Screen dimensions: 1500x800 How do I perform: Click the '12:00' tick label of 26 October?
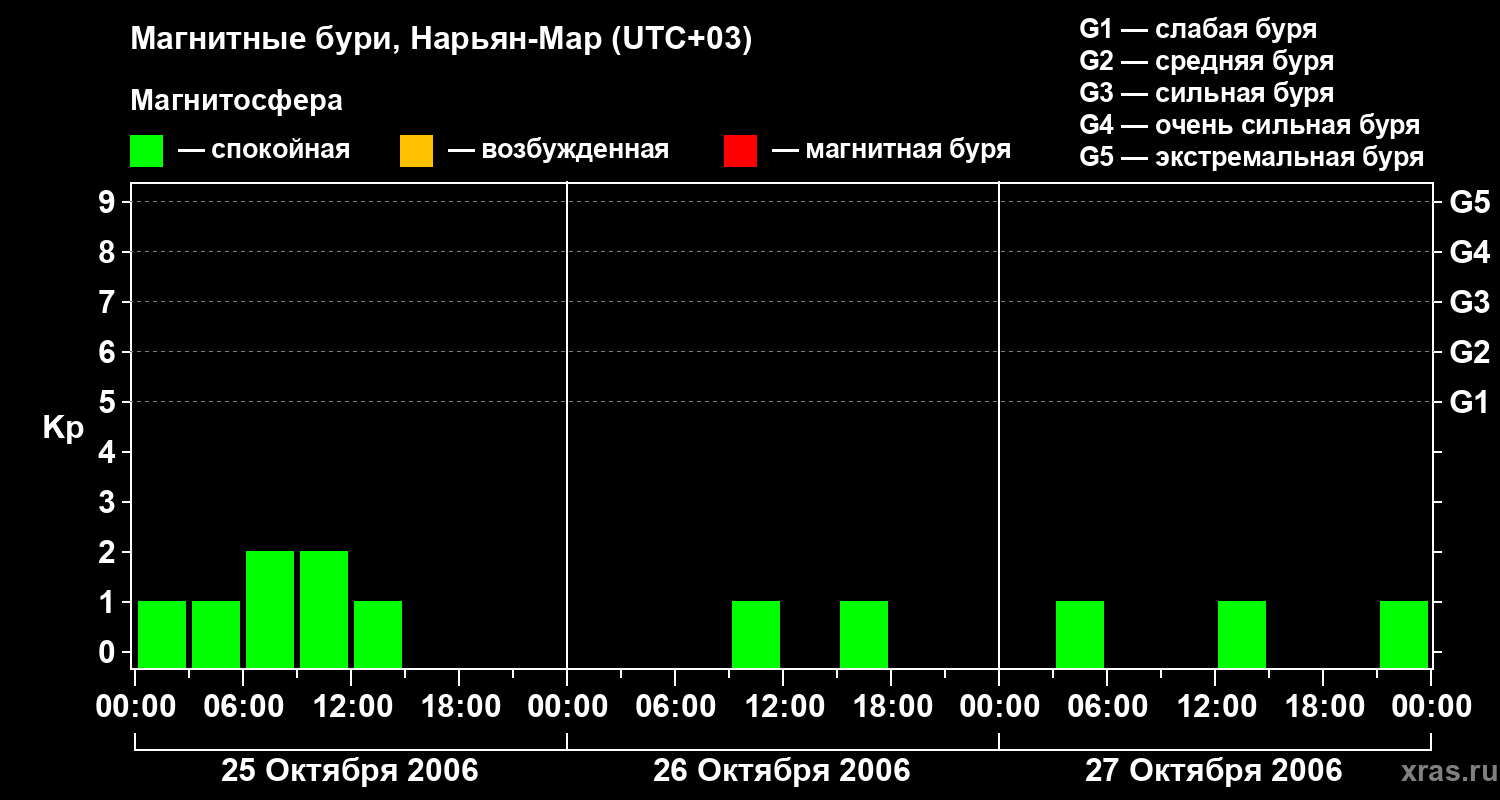(783, 707)
